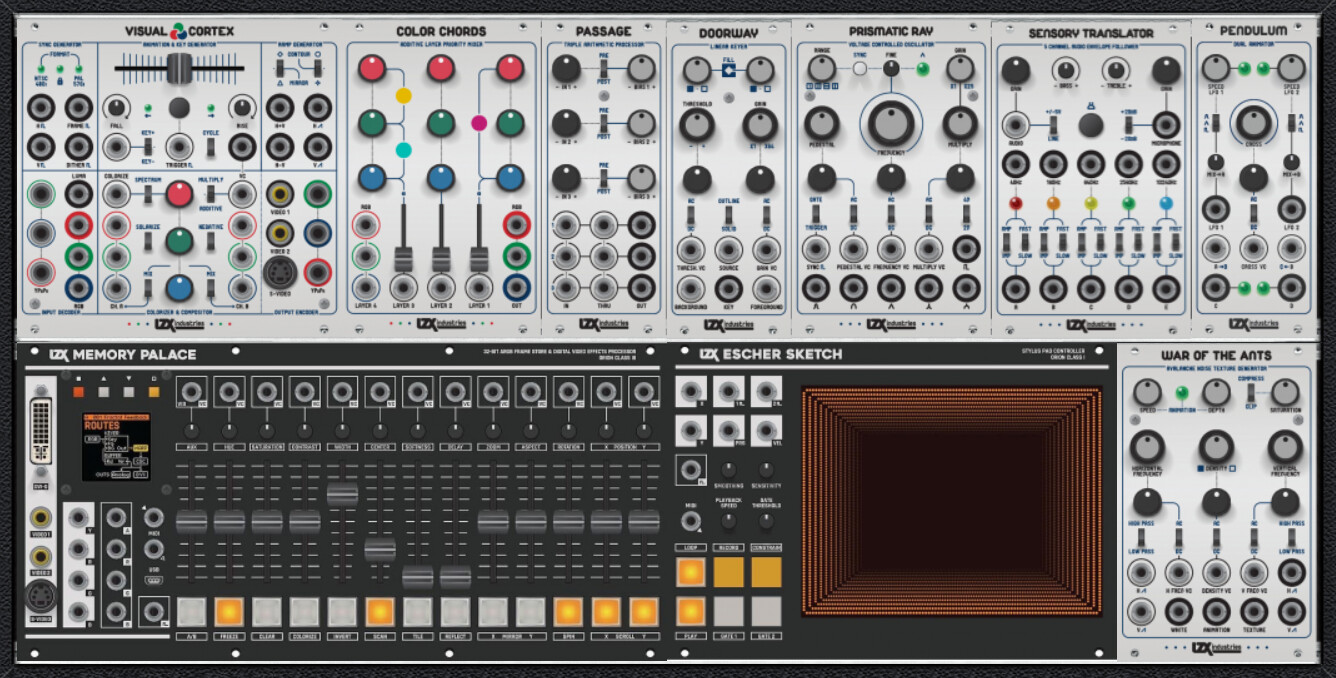Click the Visual Cortex TRIGGER jack
Screen dimensions: 1336x678
tap(179, 148)
